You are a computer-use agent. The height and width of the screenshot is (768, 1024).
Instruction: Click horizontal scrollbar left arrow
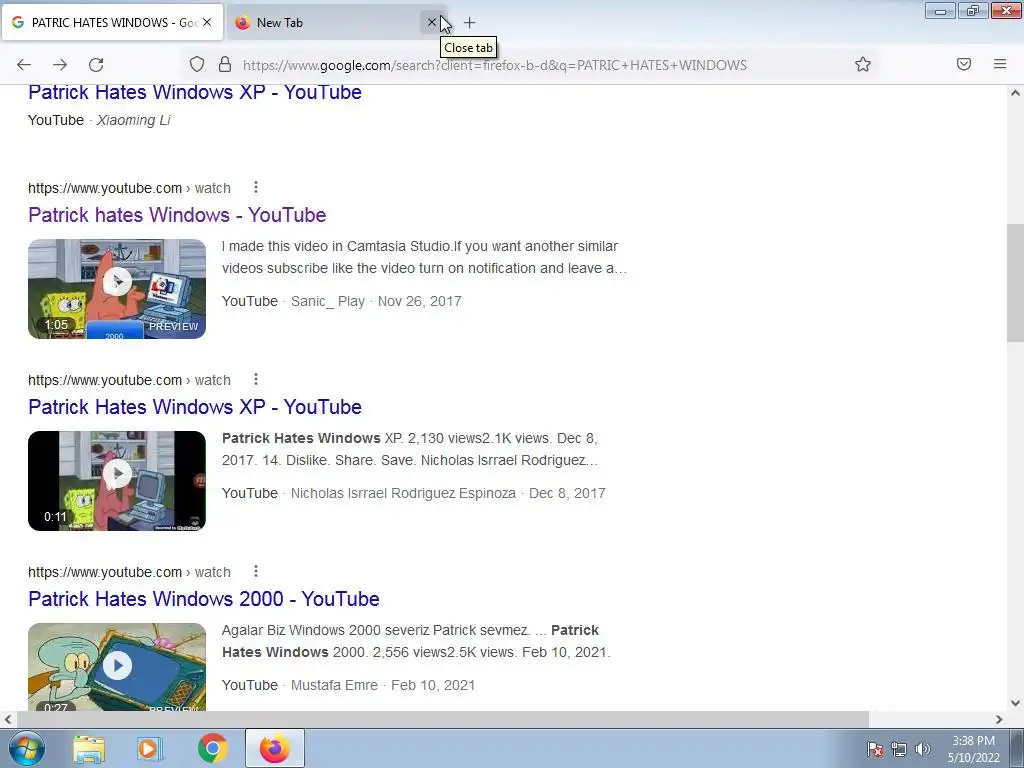point(7,719)
